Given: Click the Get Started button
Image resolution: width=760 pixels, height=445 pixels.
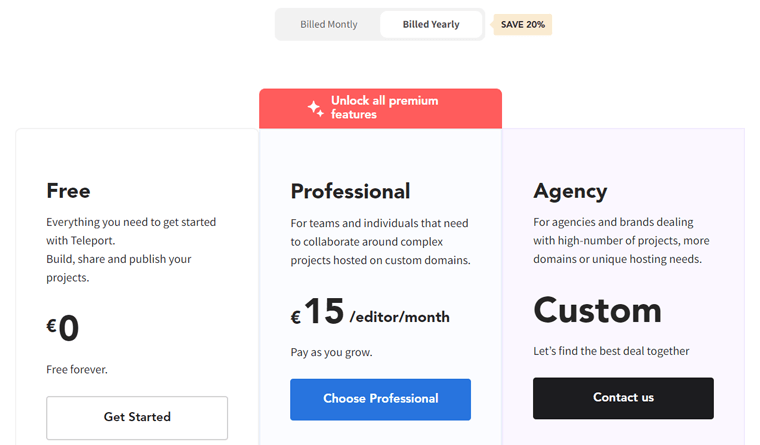Looking at the screenshot, I should [x=137, y=417].
